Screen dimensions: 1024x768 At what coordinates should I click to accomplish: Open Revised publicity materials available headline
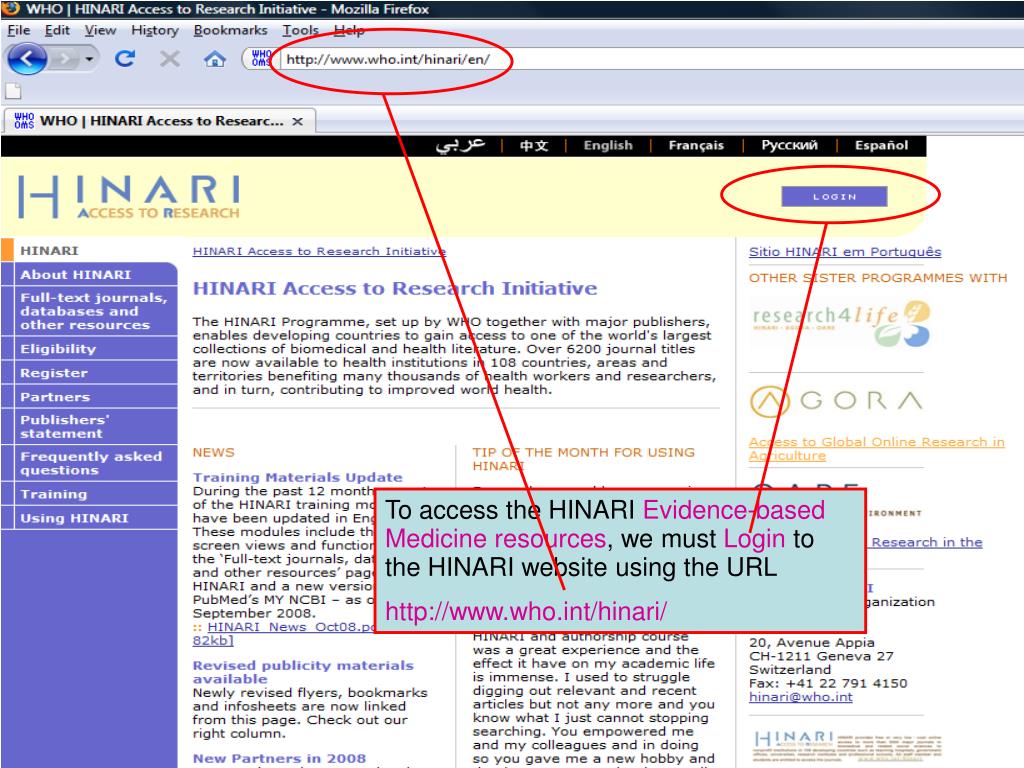(x=303, y=672)
